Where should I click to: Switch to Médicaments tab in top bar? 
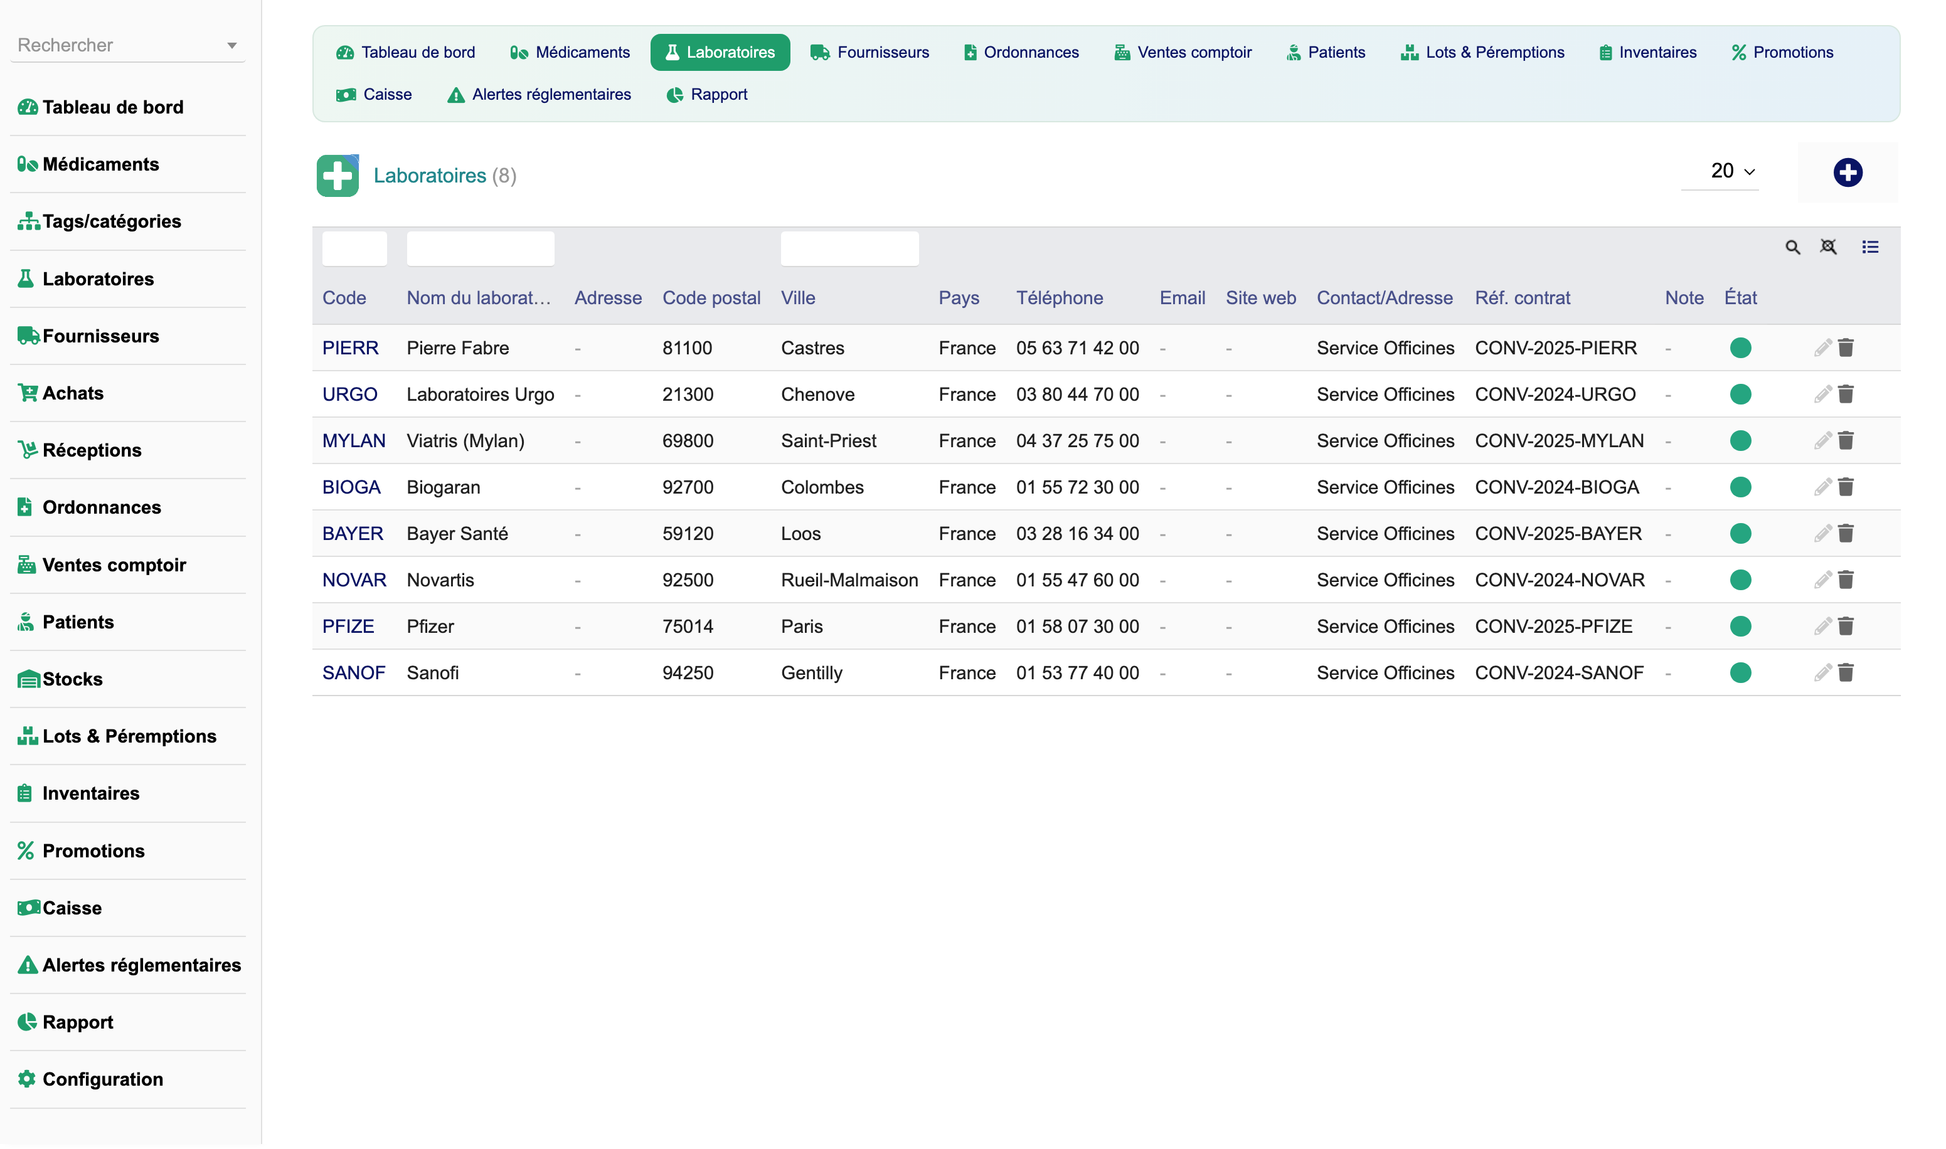[x=570, y=52]
